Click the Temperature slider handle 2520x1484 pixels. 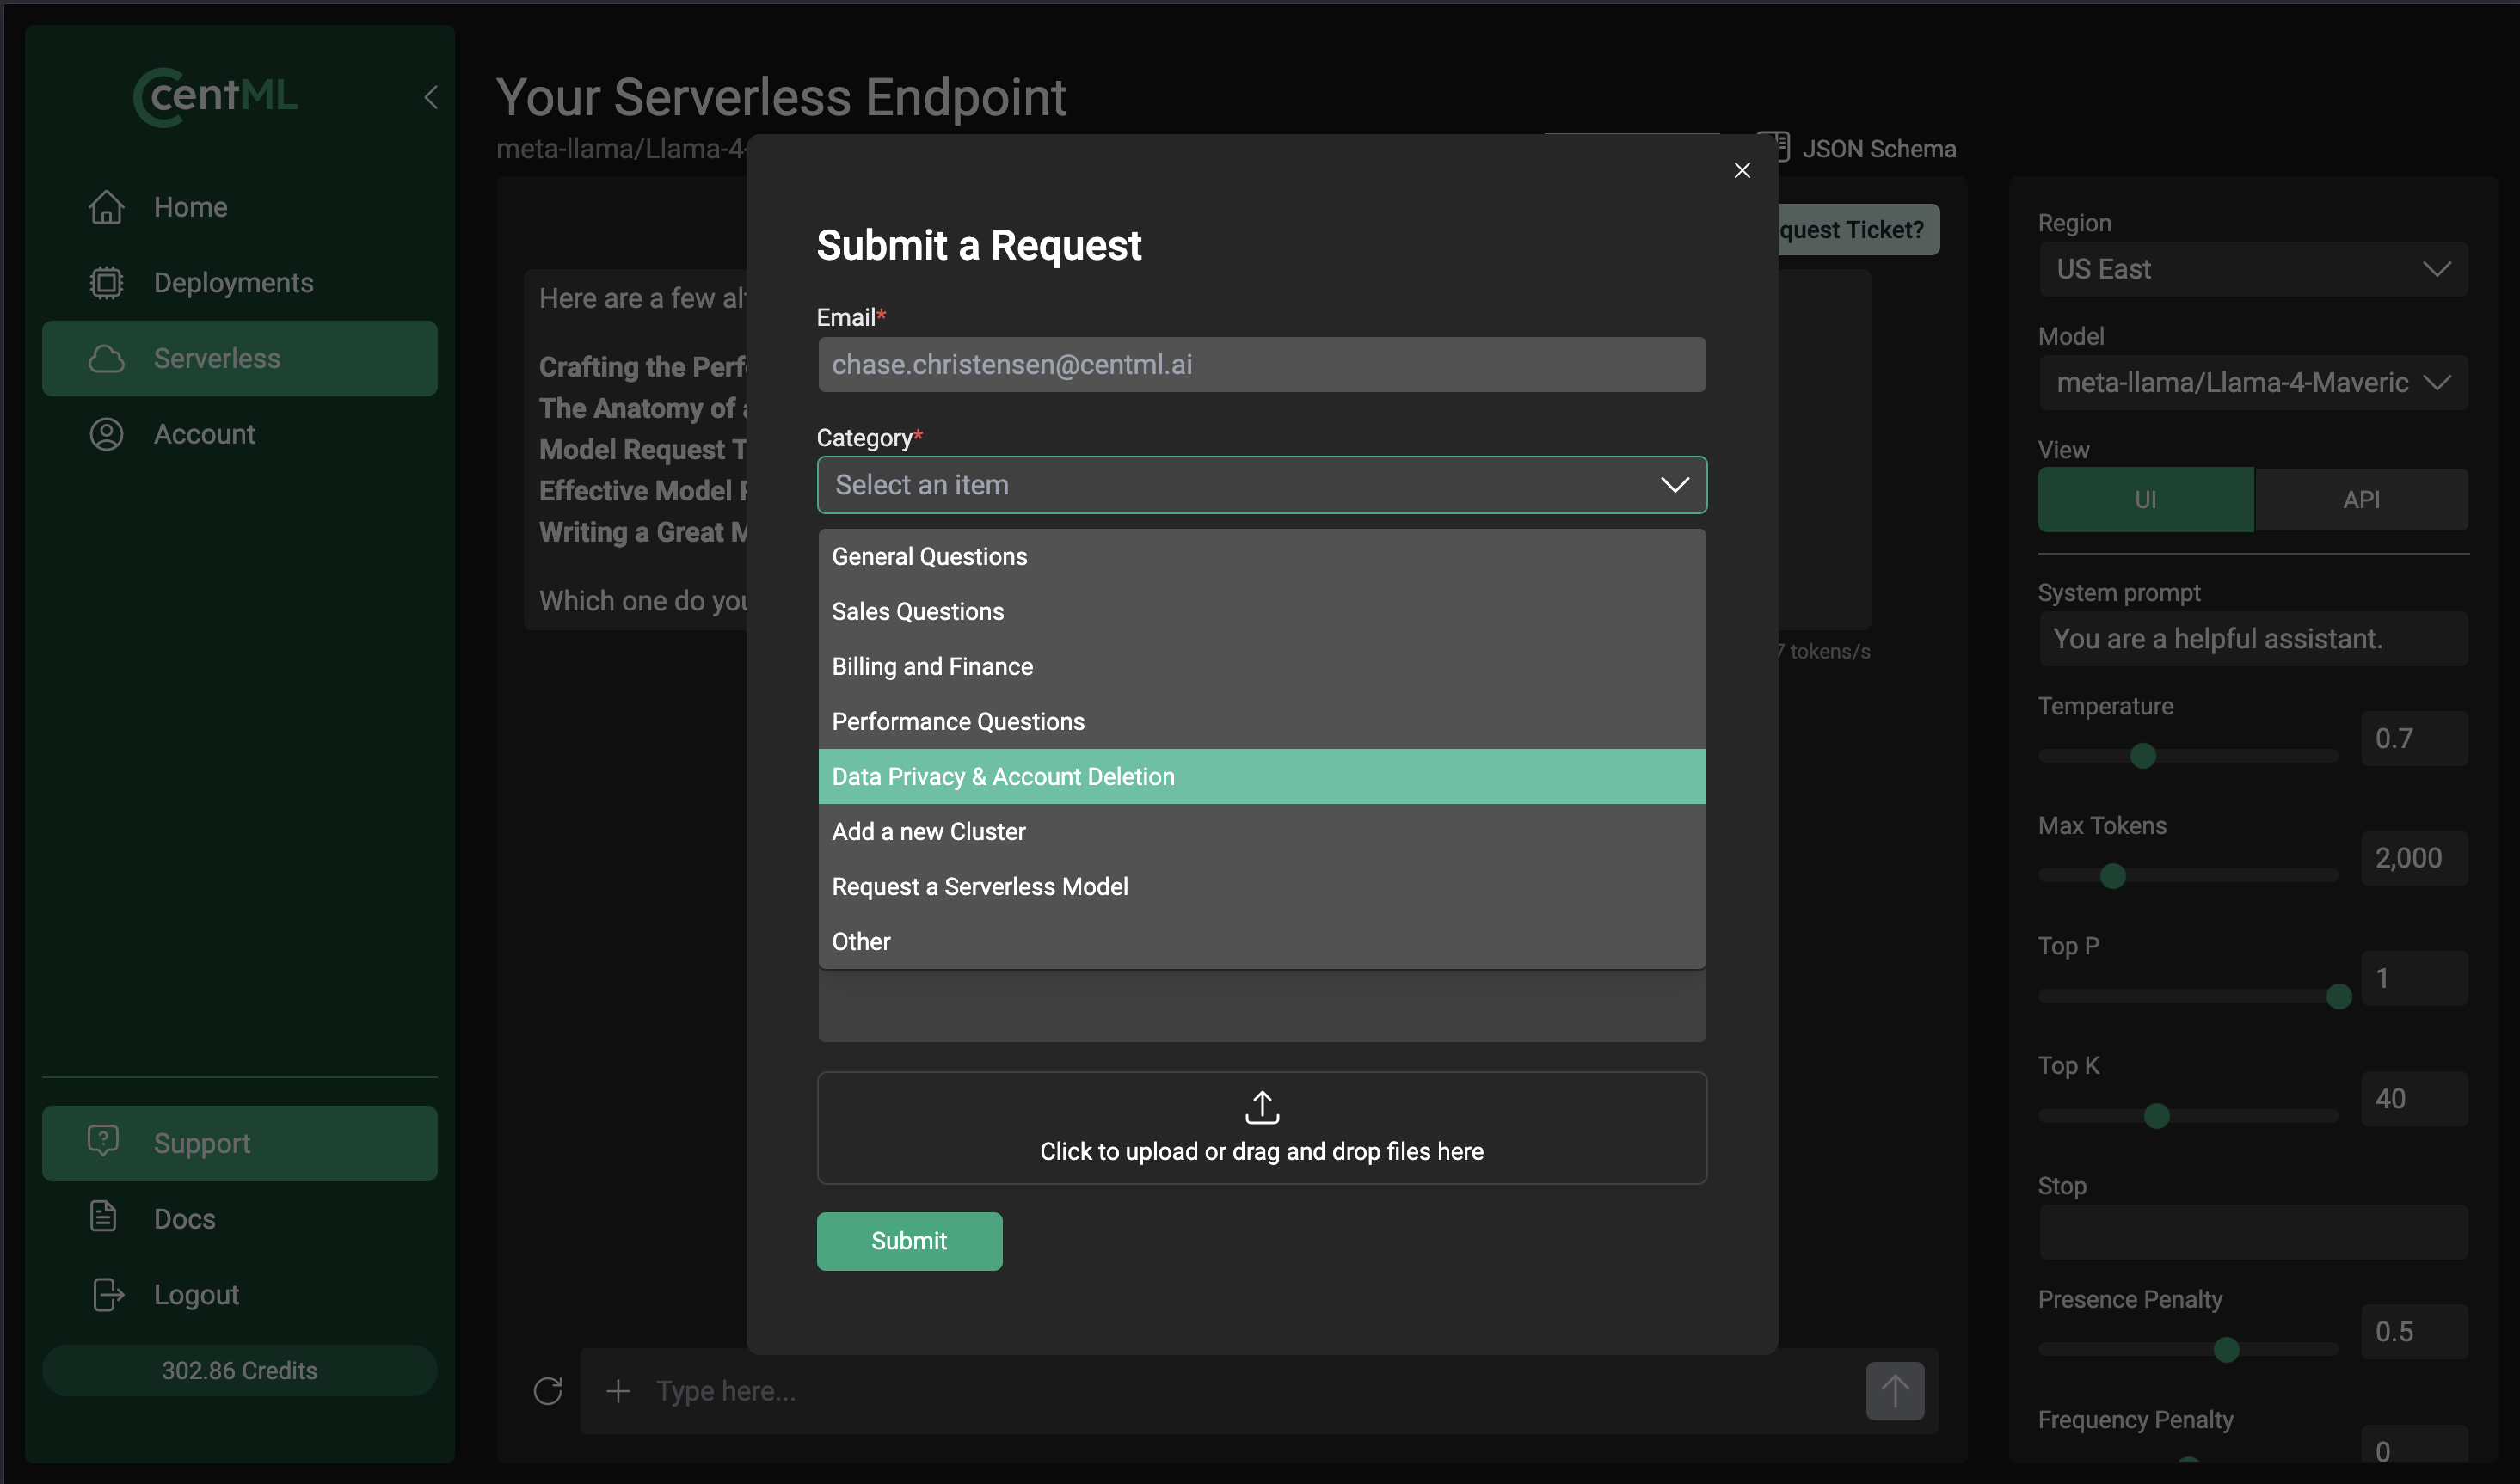pyautogui.click(x=2142, y=756)
